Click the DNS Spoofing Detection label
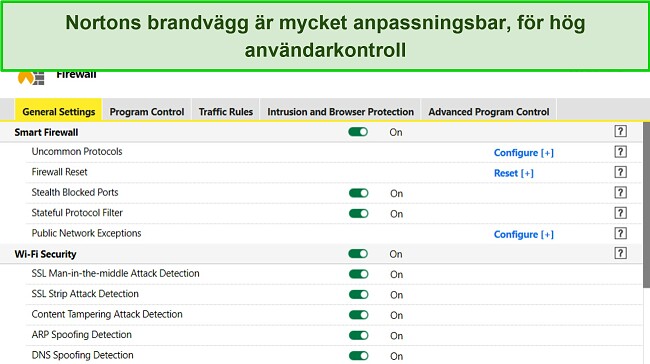 click(82, 355)
